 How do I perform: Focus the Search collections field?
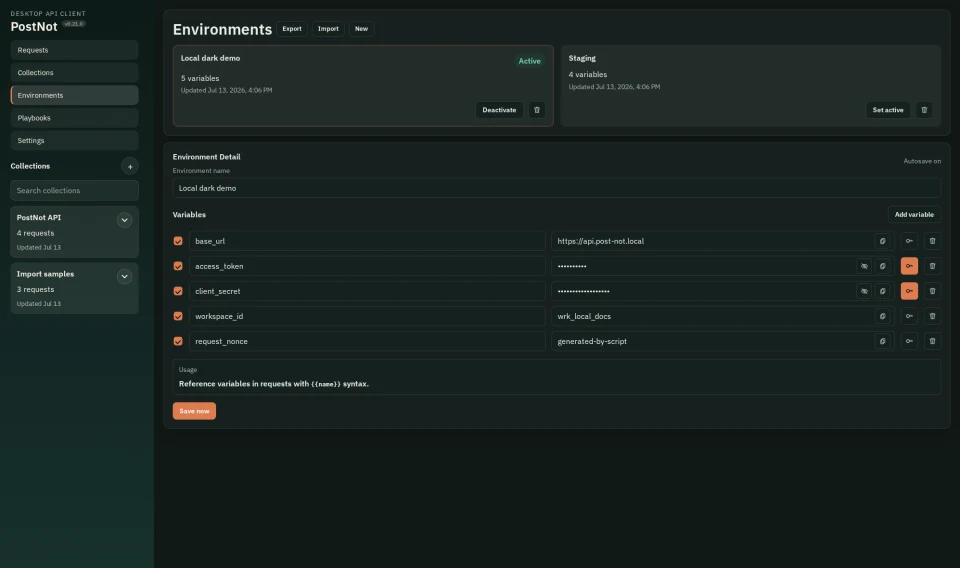(x=75, y=191)
